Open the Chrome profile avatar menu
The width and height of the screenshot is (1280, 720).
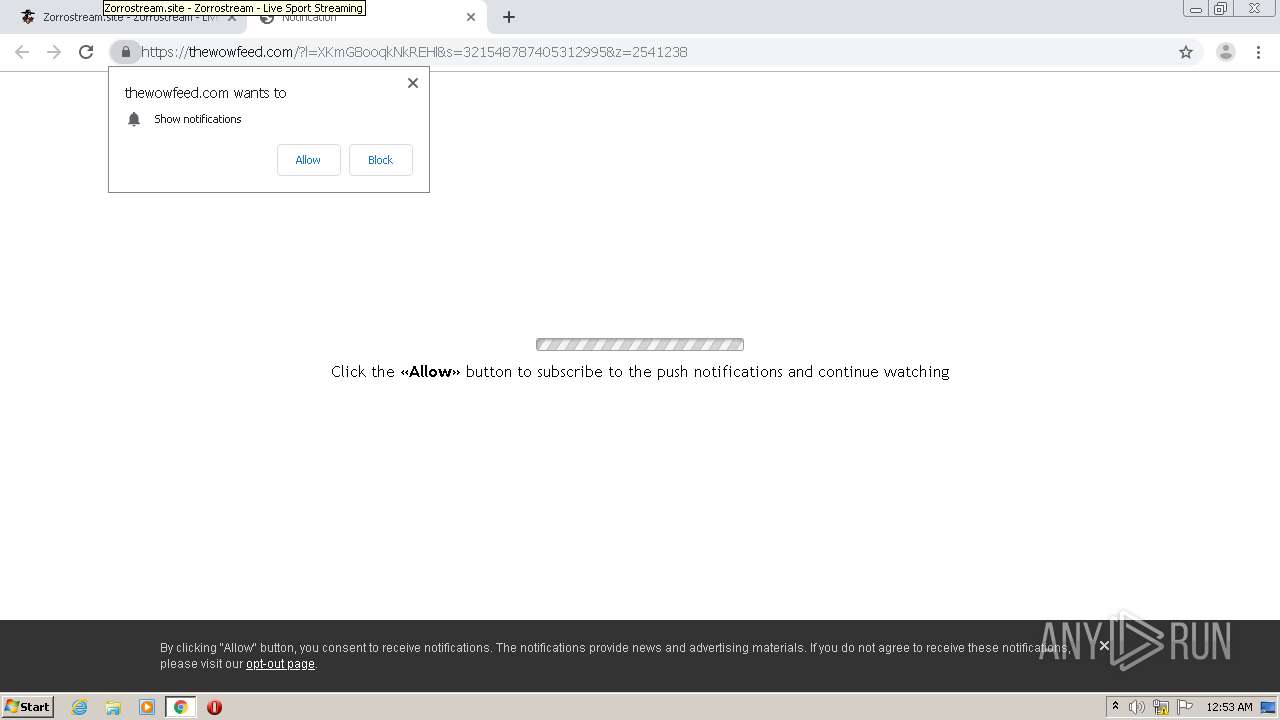tap(1226, 52)
